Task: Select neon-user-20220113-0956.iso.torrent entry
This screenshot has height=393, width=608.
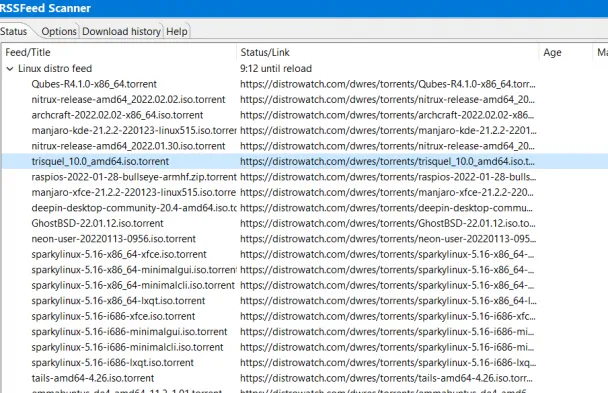Action: point(114,239)
